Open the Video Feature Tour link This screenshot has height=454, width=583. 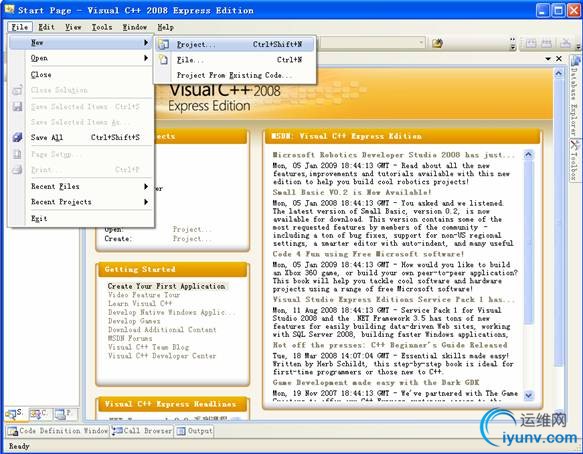[x=144, y=294]
